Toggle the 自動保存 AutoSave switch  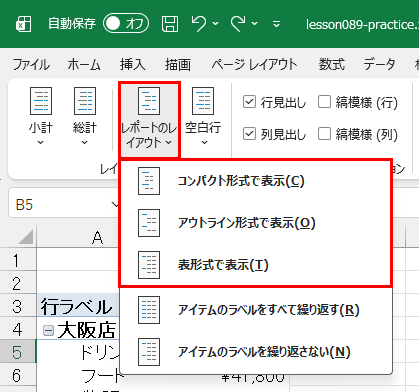[x=126, y=23]
